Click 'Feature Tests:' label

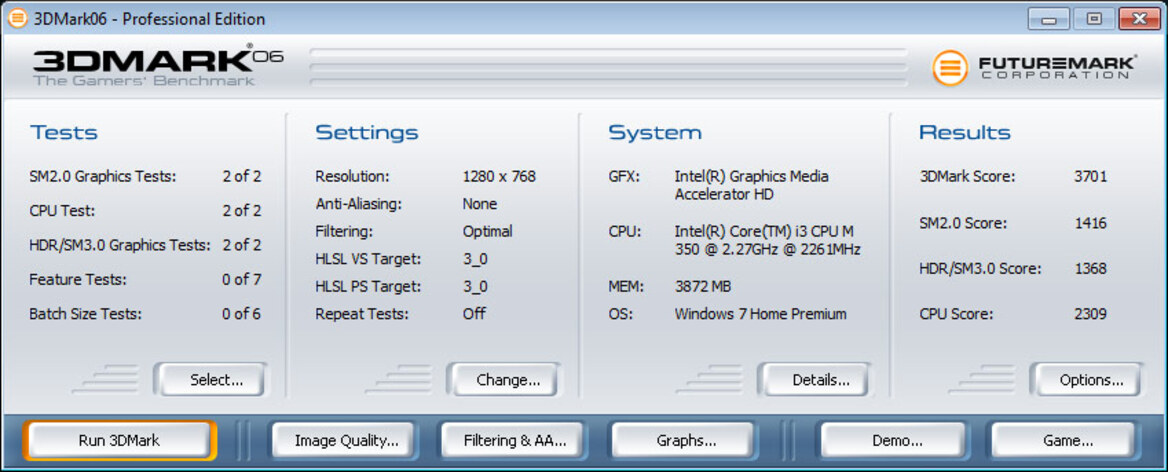[77, 280]
